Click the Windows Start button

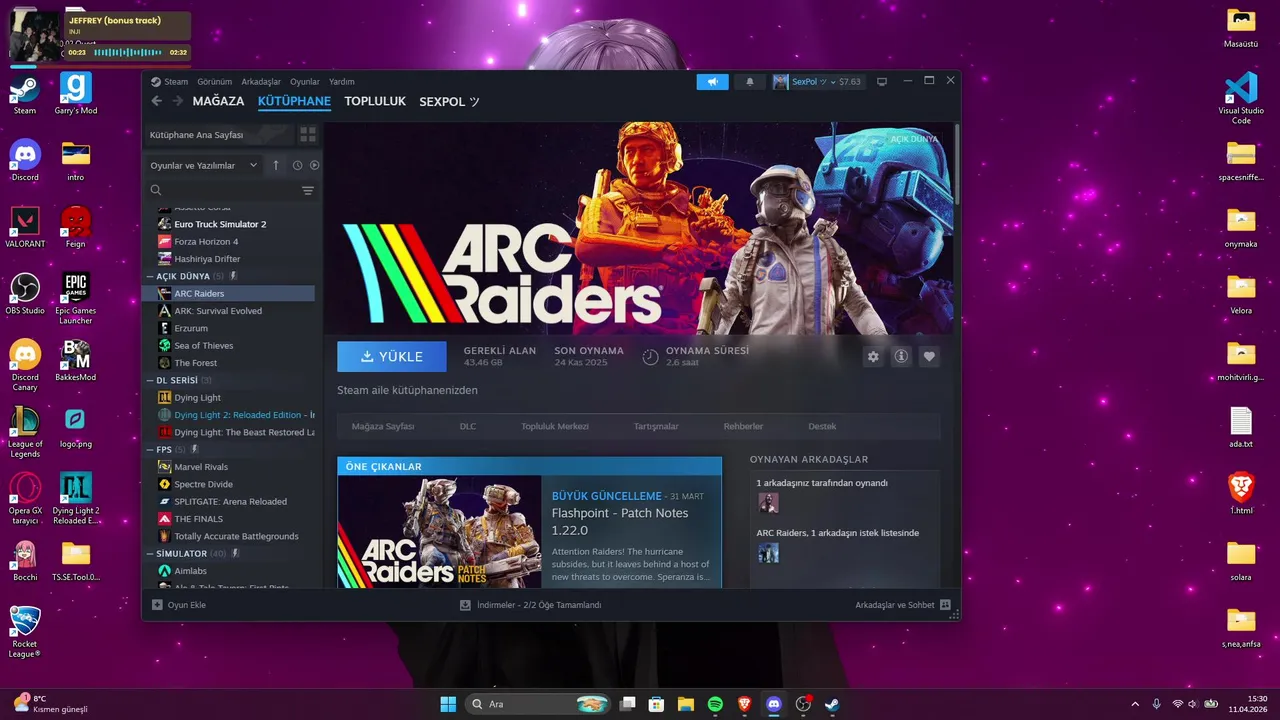coord(448,704)
